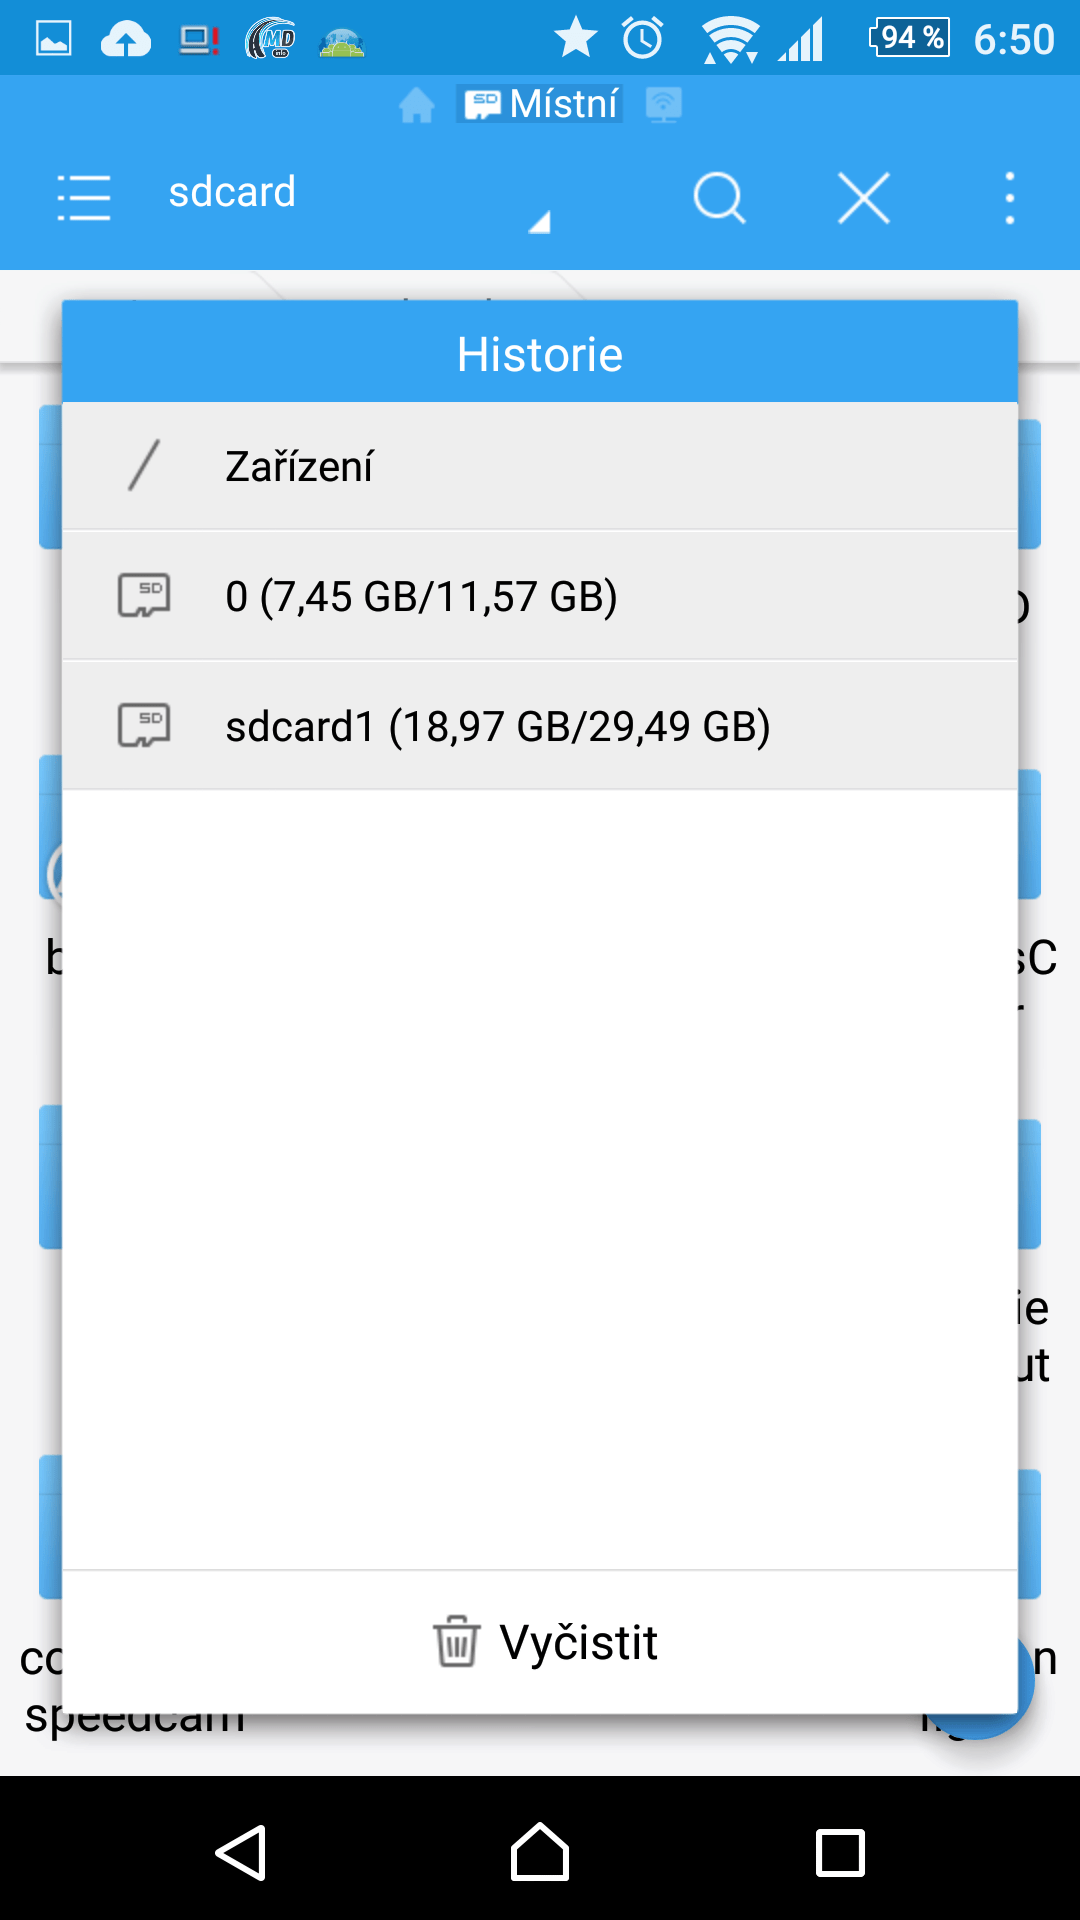Screen dimensions: 1080x1920
Task: Tap Android back navigation button
Action: (240, 1853)
